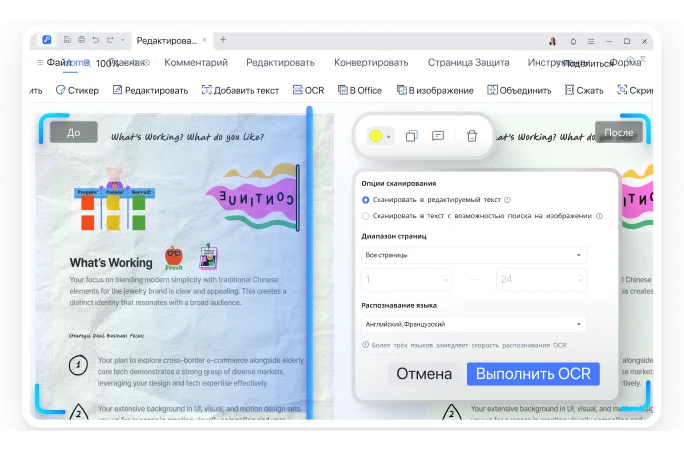Open the Редактировать ribbon tab
Screen dimensions: 684x456
point(280,62)
